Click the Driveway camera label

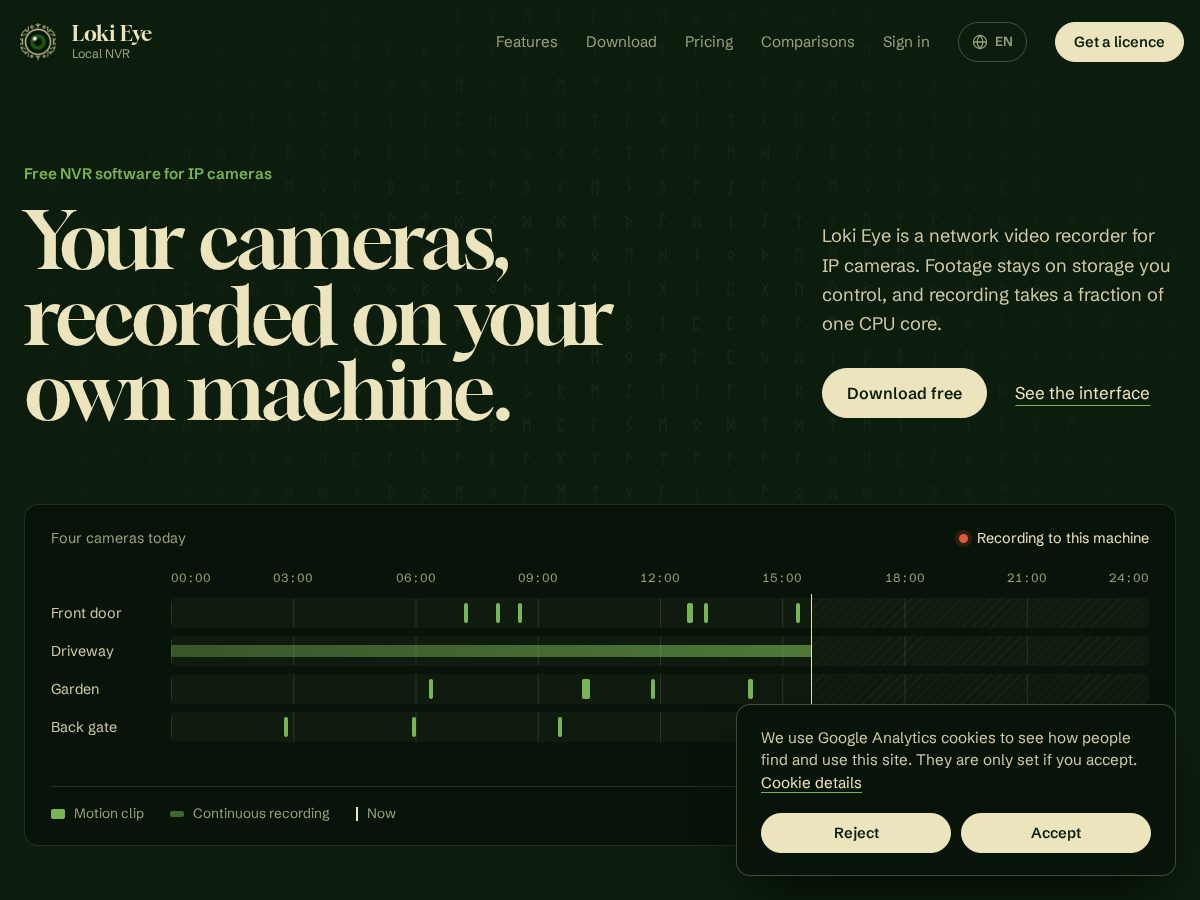pos(82,651)
